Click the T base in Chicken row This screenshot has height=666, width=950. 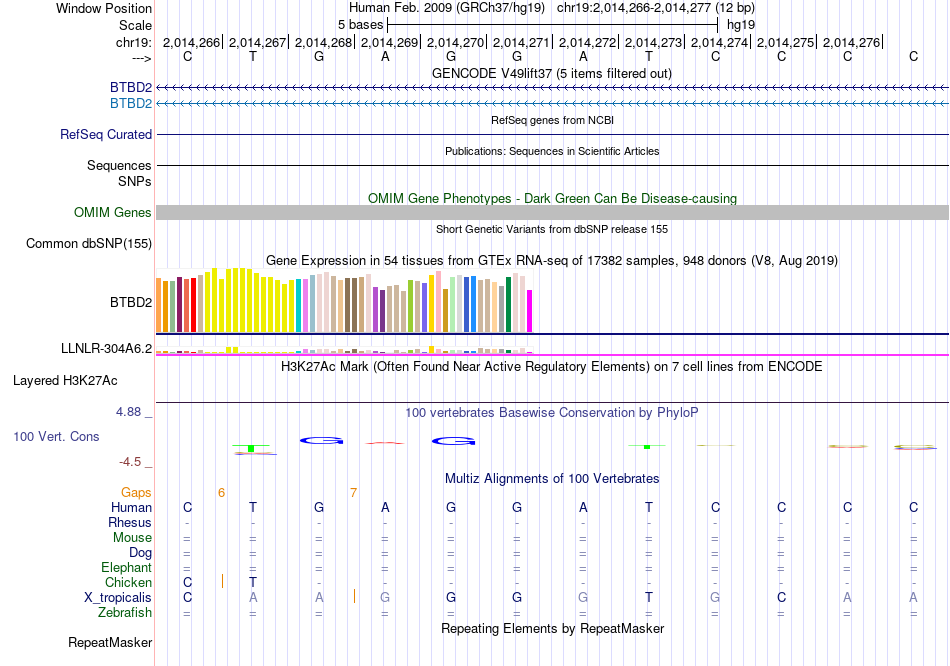coord(253,582)
